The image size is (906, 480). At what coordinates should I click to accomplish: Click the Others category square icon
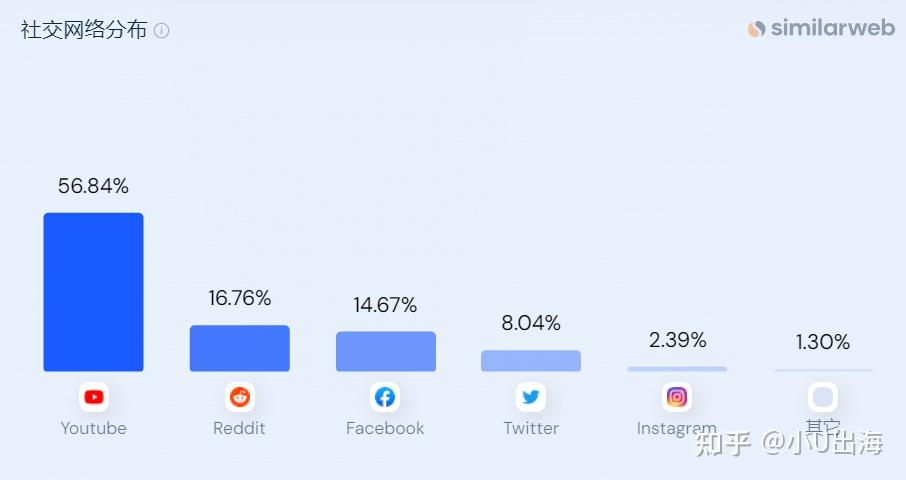[823, 397]
